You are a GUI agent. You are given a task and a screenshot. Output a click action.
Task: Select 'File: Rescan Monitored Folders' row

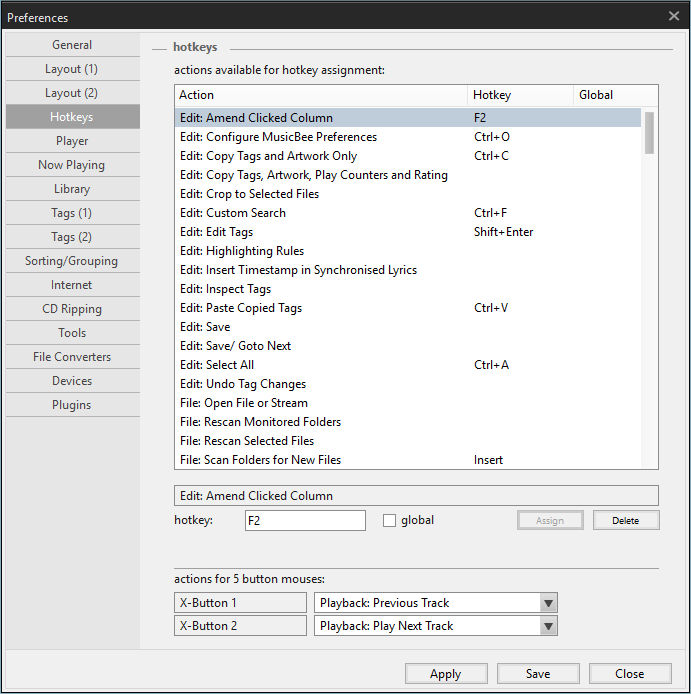tap(408, 422)
